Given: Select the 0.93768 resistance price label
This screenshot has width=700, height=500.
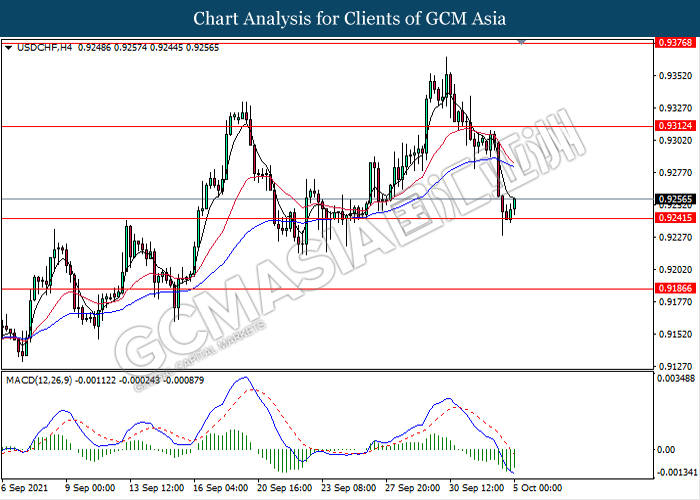Looking at the screenshot, I should (675, 42).
